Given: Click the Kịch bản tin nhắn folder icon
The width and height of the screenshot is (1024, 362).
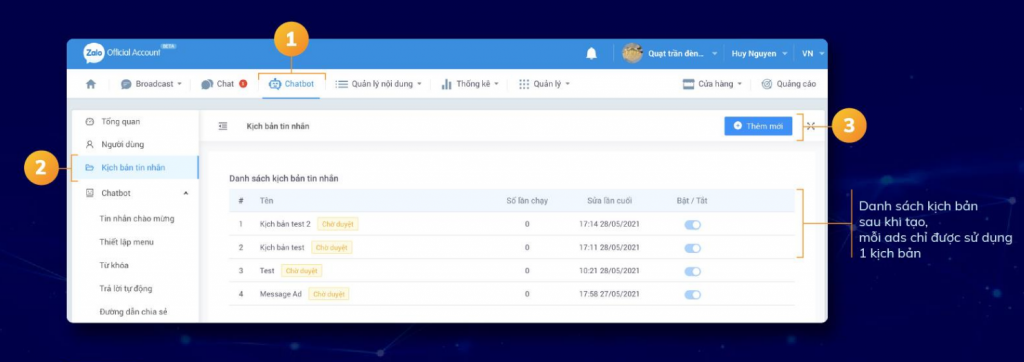Looking at the screenshot, I should coord(90,167).
